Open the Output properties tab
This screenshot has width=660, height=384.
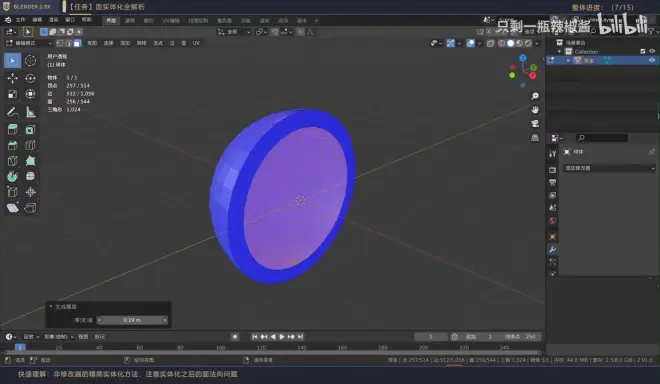pos(553,182)
